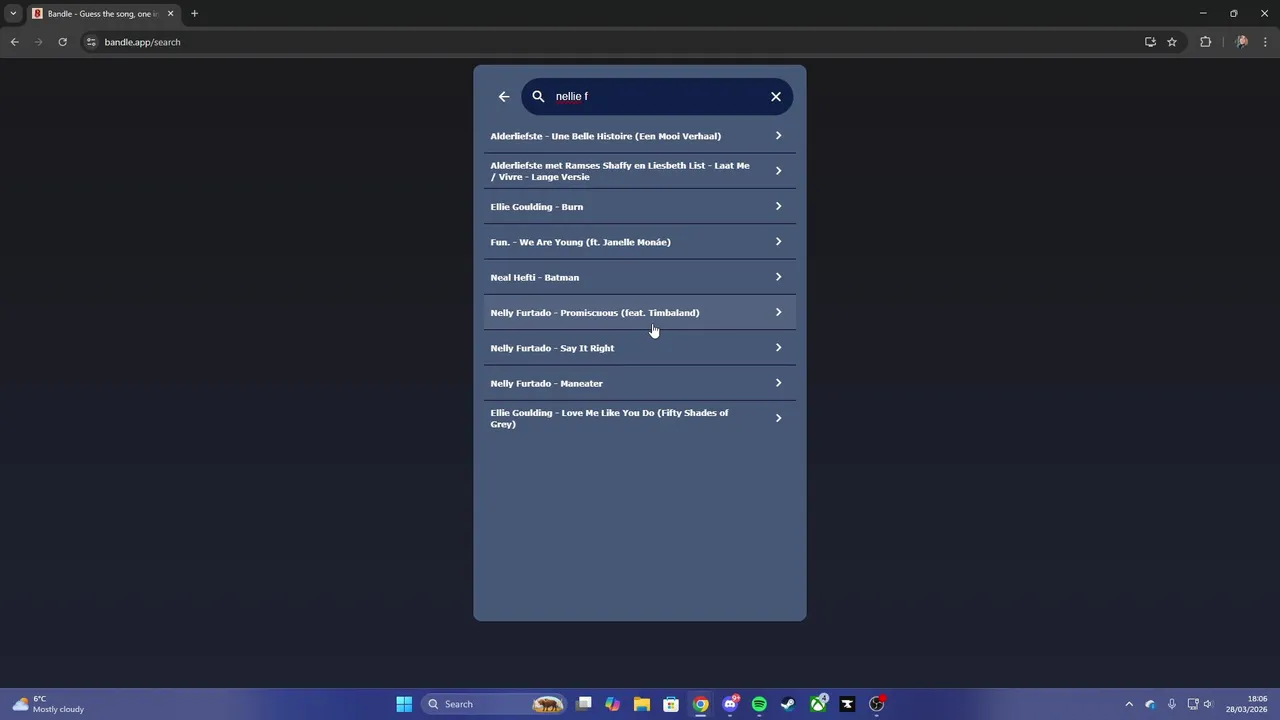Choose Ellie Goulding - Burn result

tap(640, 207)
